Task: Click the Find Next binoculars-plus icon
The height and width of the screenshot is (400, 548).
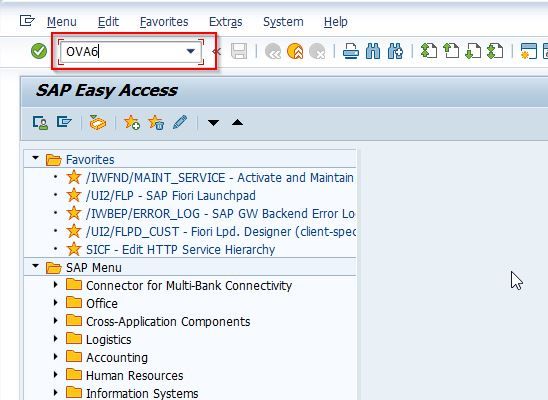Action: (x=395, y=51)
